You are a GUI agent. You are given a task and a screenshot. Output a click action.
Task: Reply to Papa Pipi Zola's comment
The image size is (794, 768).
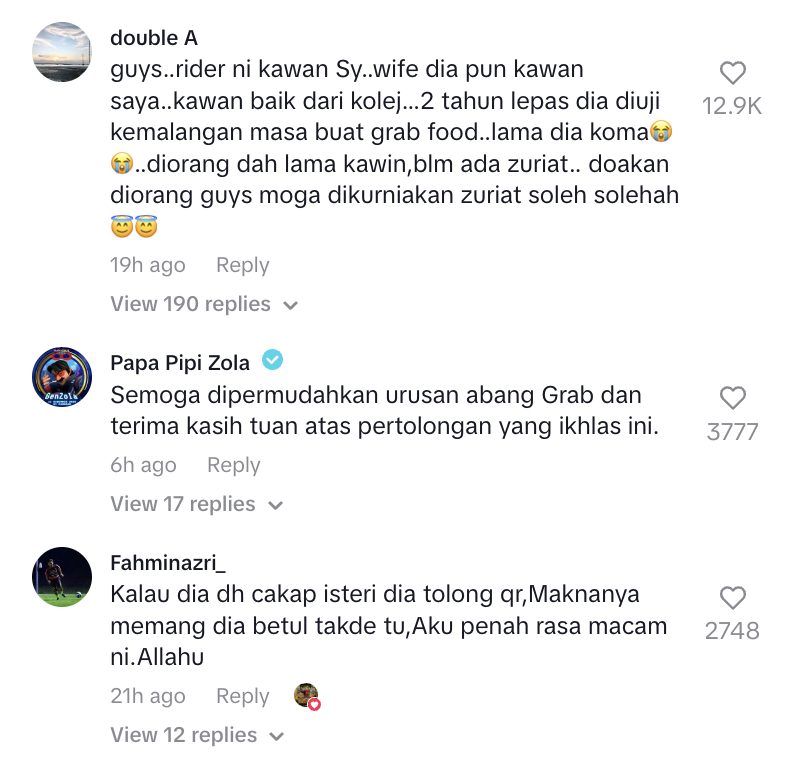[233, 465]
